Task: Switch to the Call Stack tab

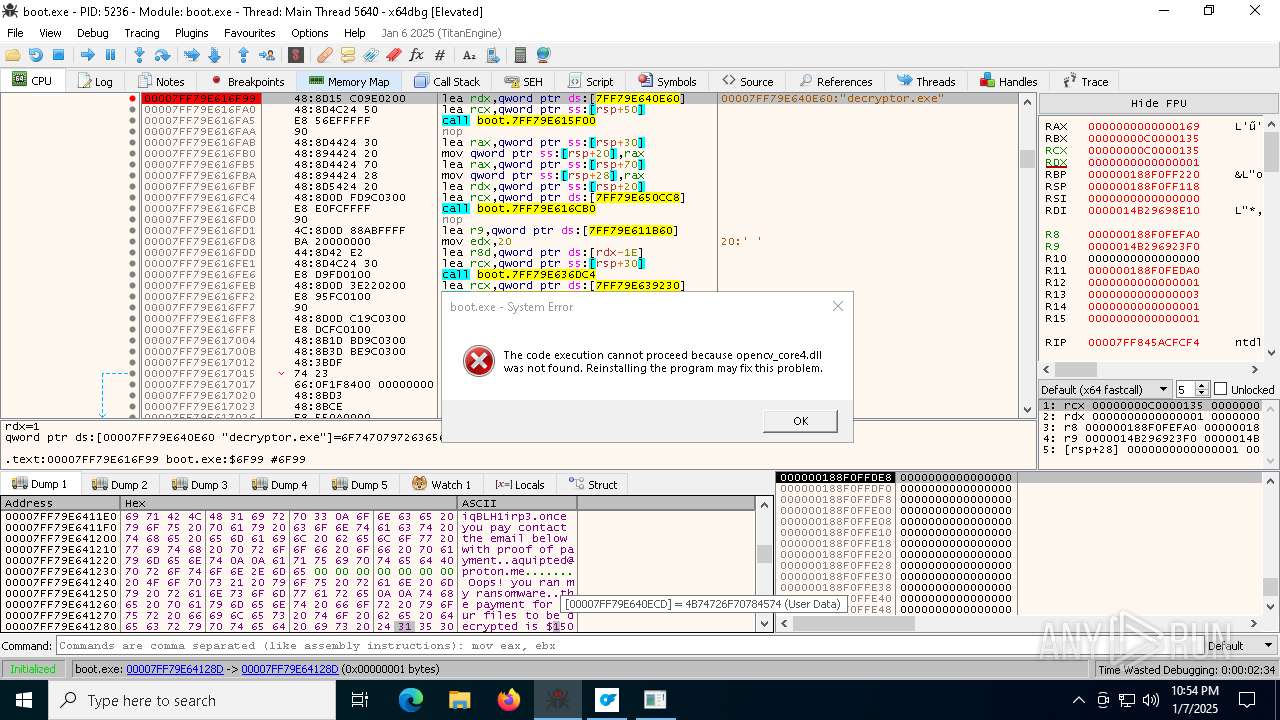Action: [x=447, y=81]
